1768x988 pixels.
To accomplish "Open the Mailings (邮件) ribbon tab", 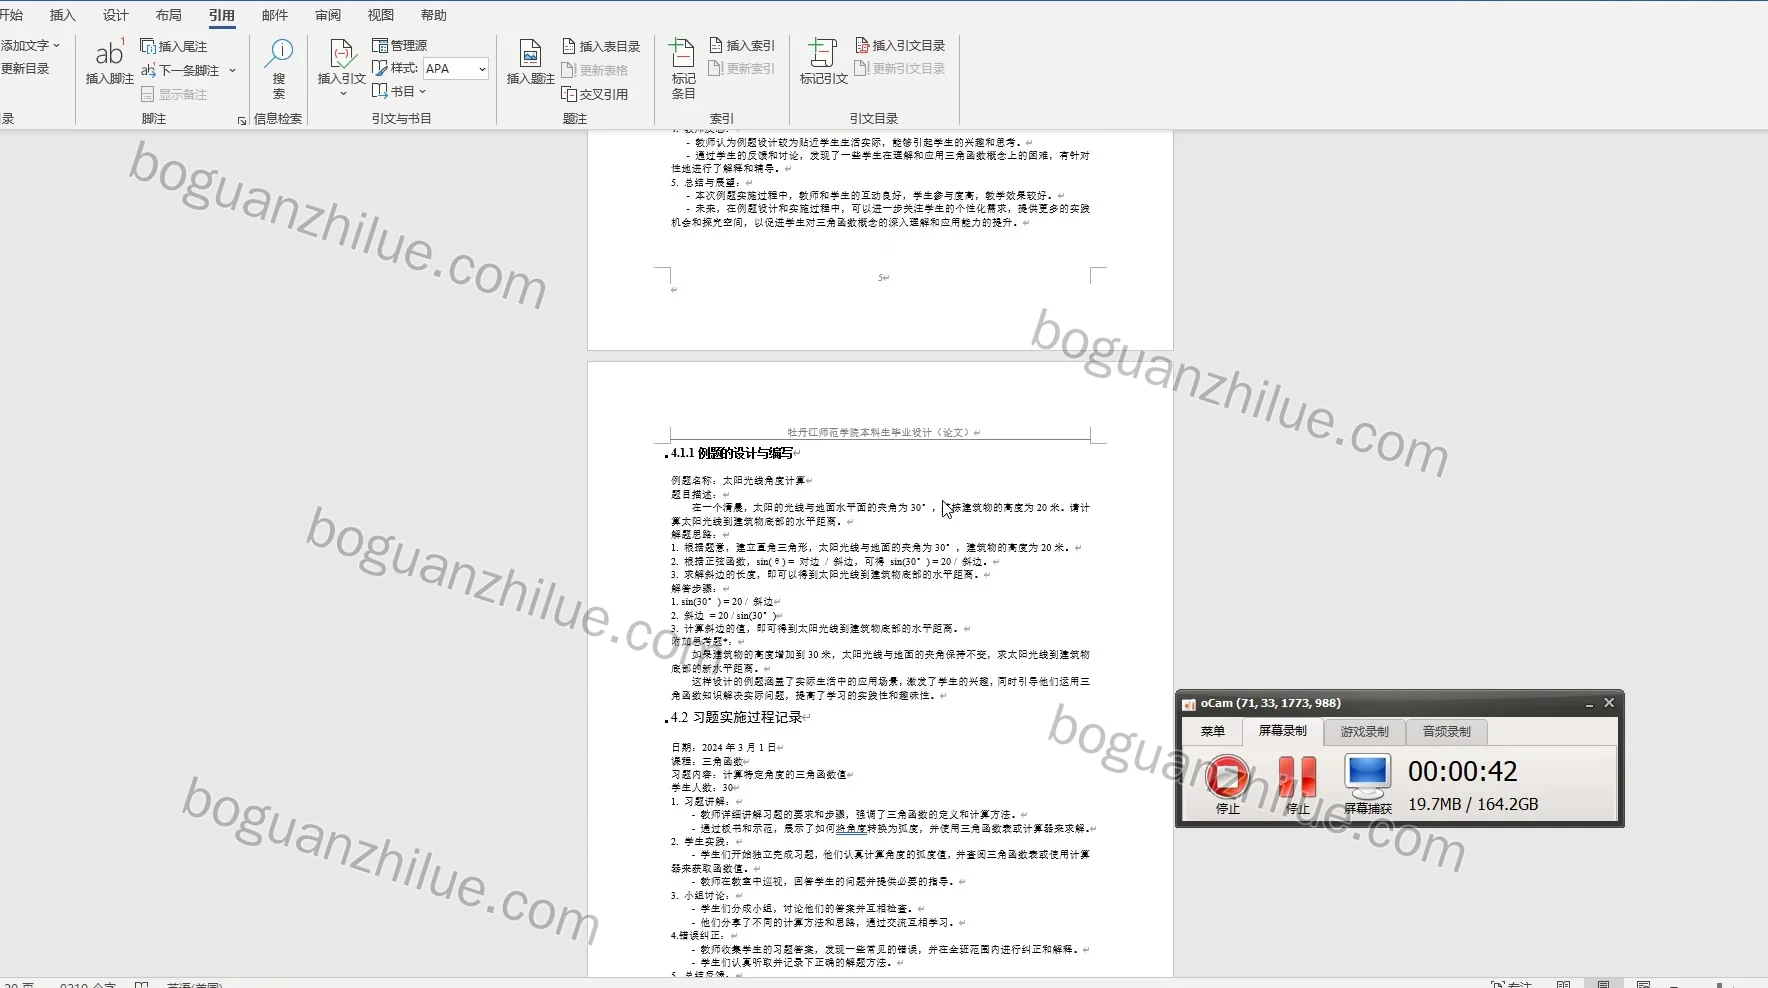I will point(275,15).
